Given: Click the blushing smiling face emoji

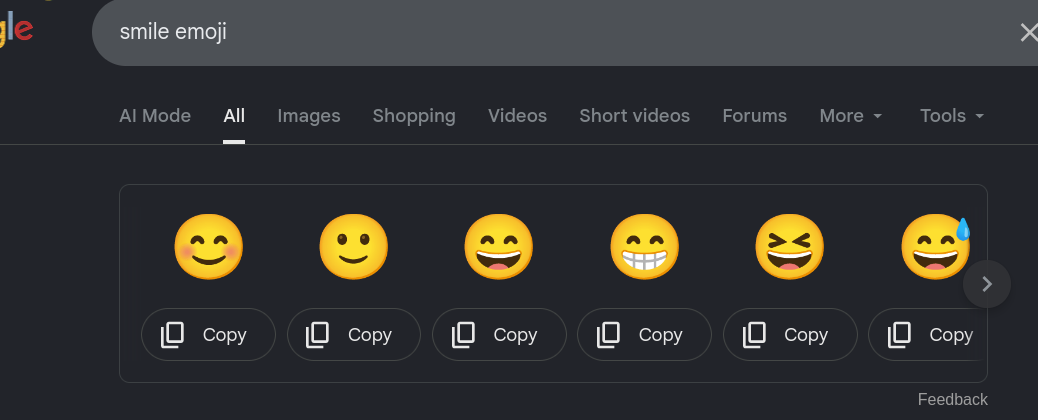Looking at the screenshot, I should point(209,247).
